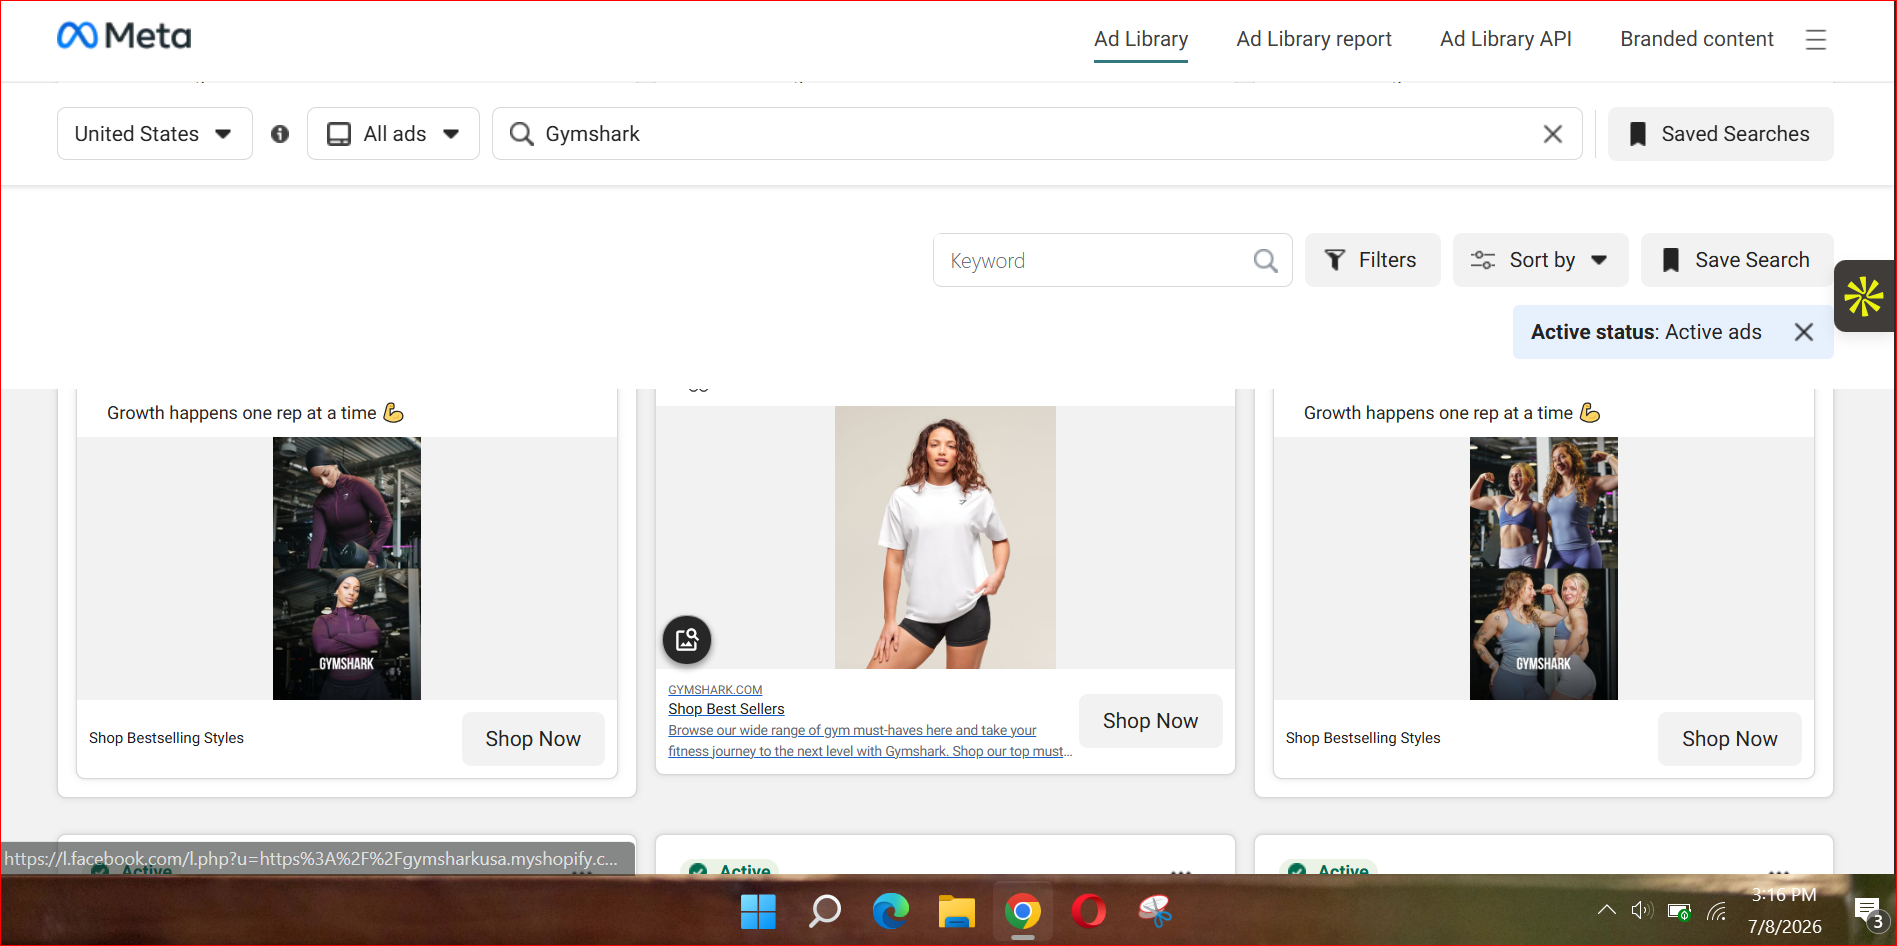Open Ad Library API tab

coord(1506,39)
